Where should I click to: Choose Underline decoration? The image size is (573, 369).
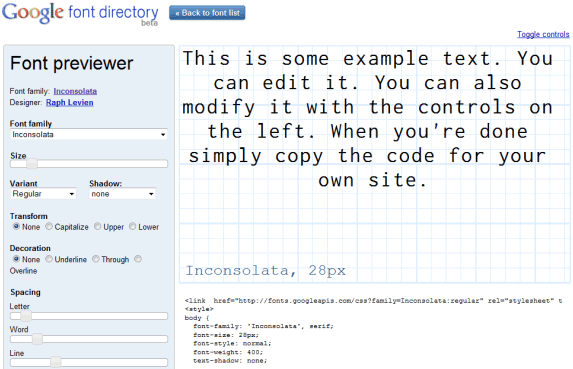49,259
